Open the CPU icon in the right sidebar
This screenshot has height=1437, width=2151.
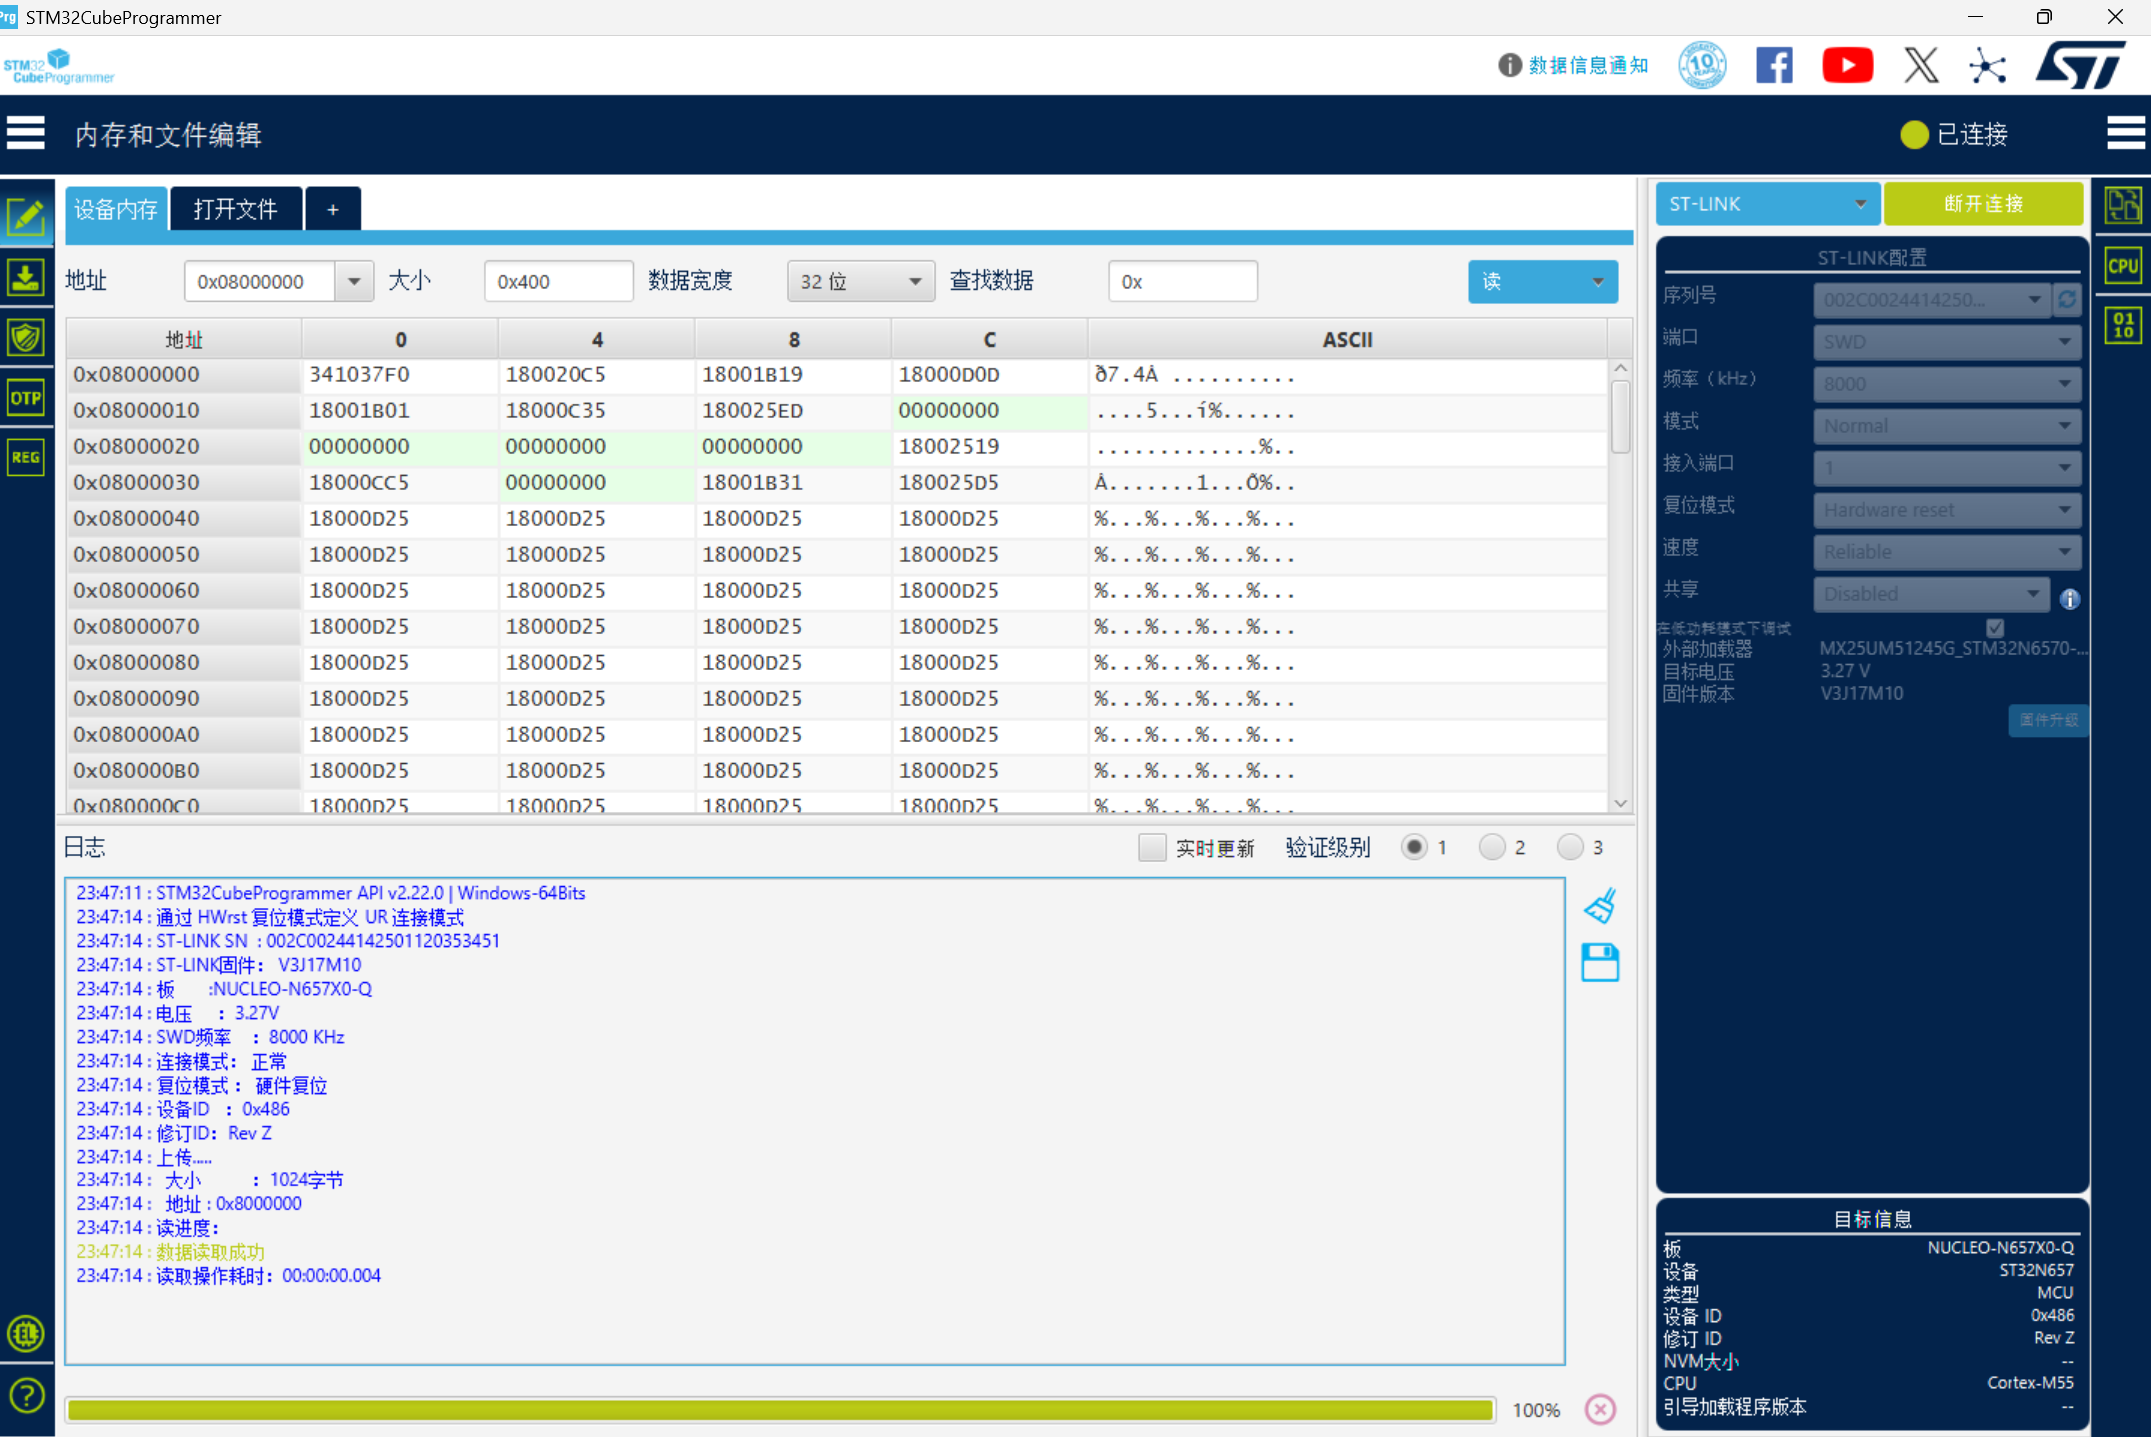coord(2122,266)
